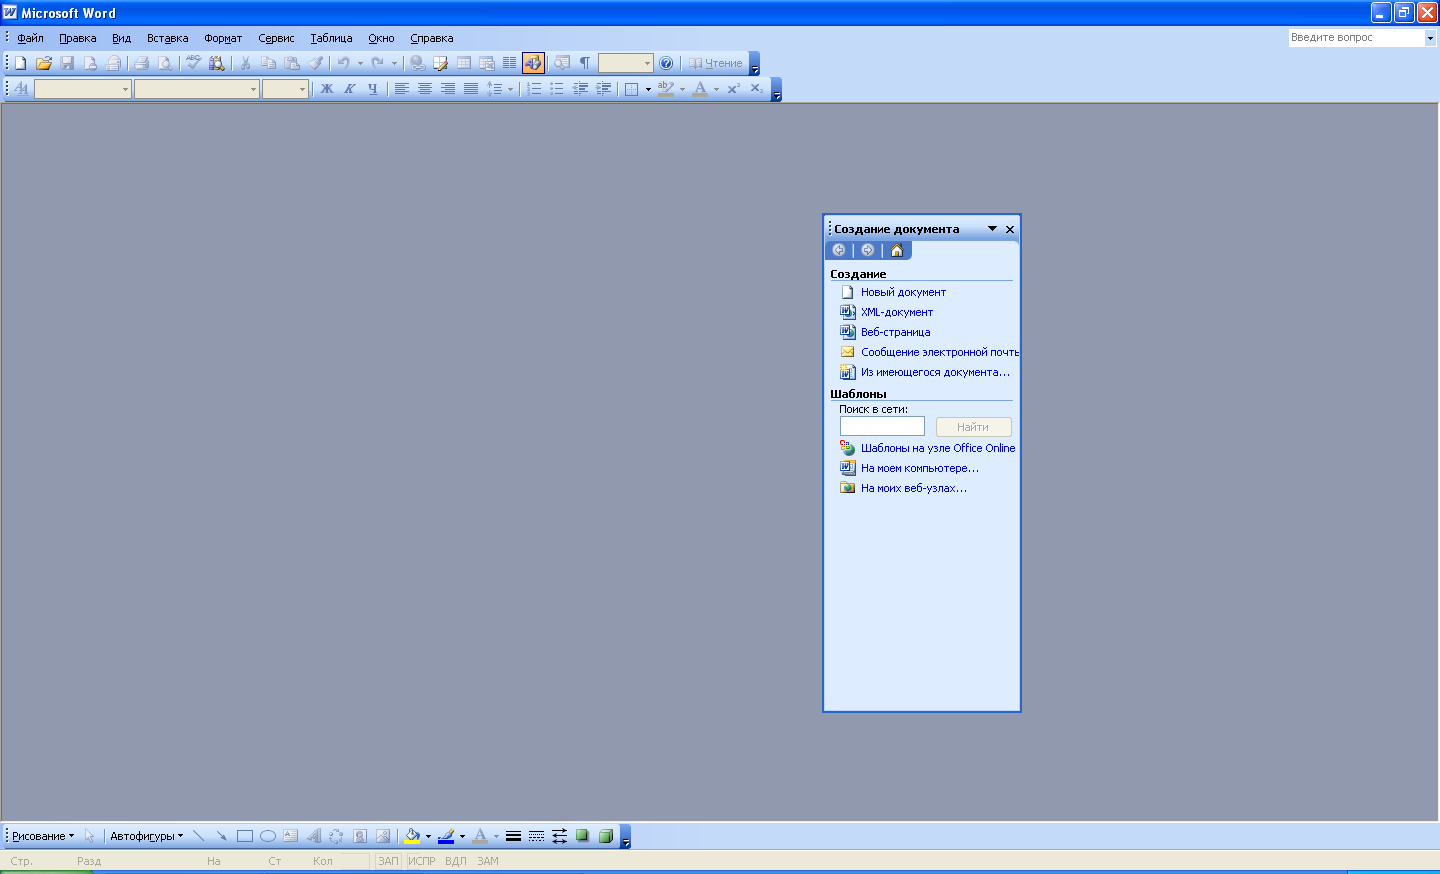Click the New blank document icon
The width and height of the screenshot is (1440, 874).
tap(20, 63)
